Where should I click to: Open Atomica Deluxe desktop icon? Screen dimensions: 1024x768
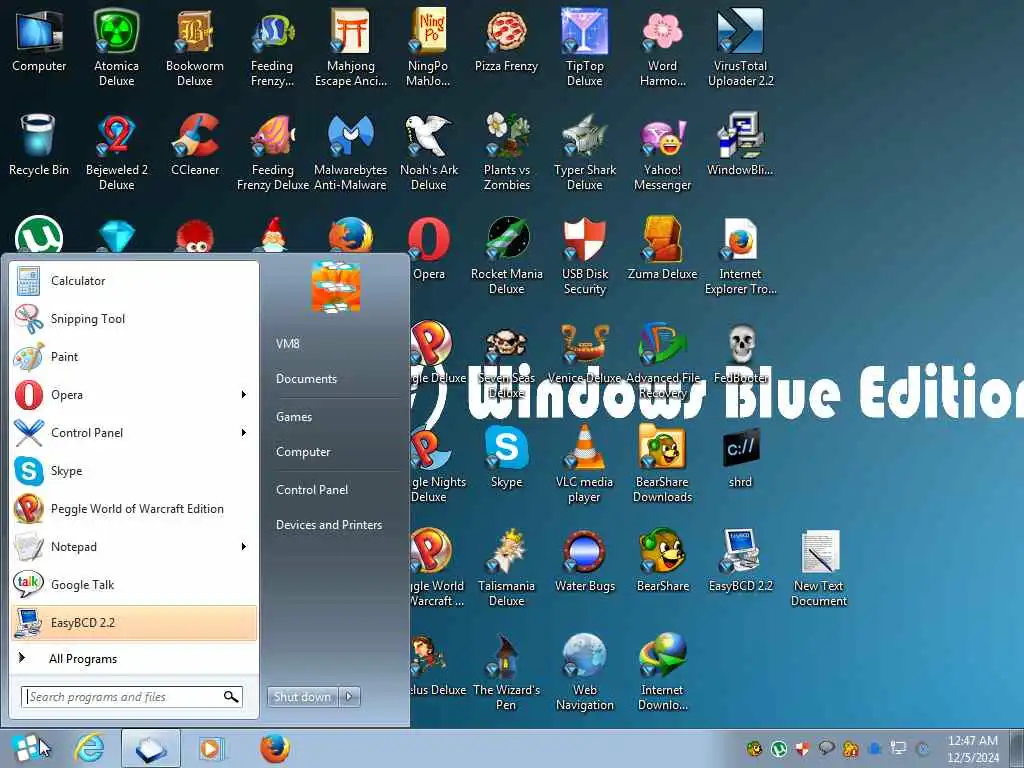click(x=116, y=47)
